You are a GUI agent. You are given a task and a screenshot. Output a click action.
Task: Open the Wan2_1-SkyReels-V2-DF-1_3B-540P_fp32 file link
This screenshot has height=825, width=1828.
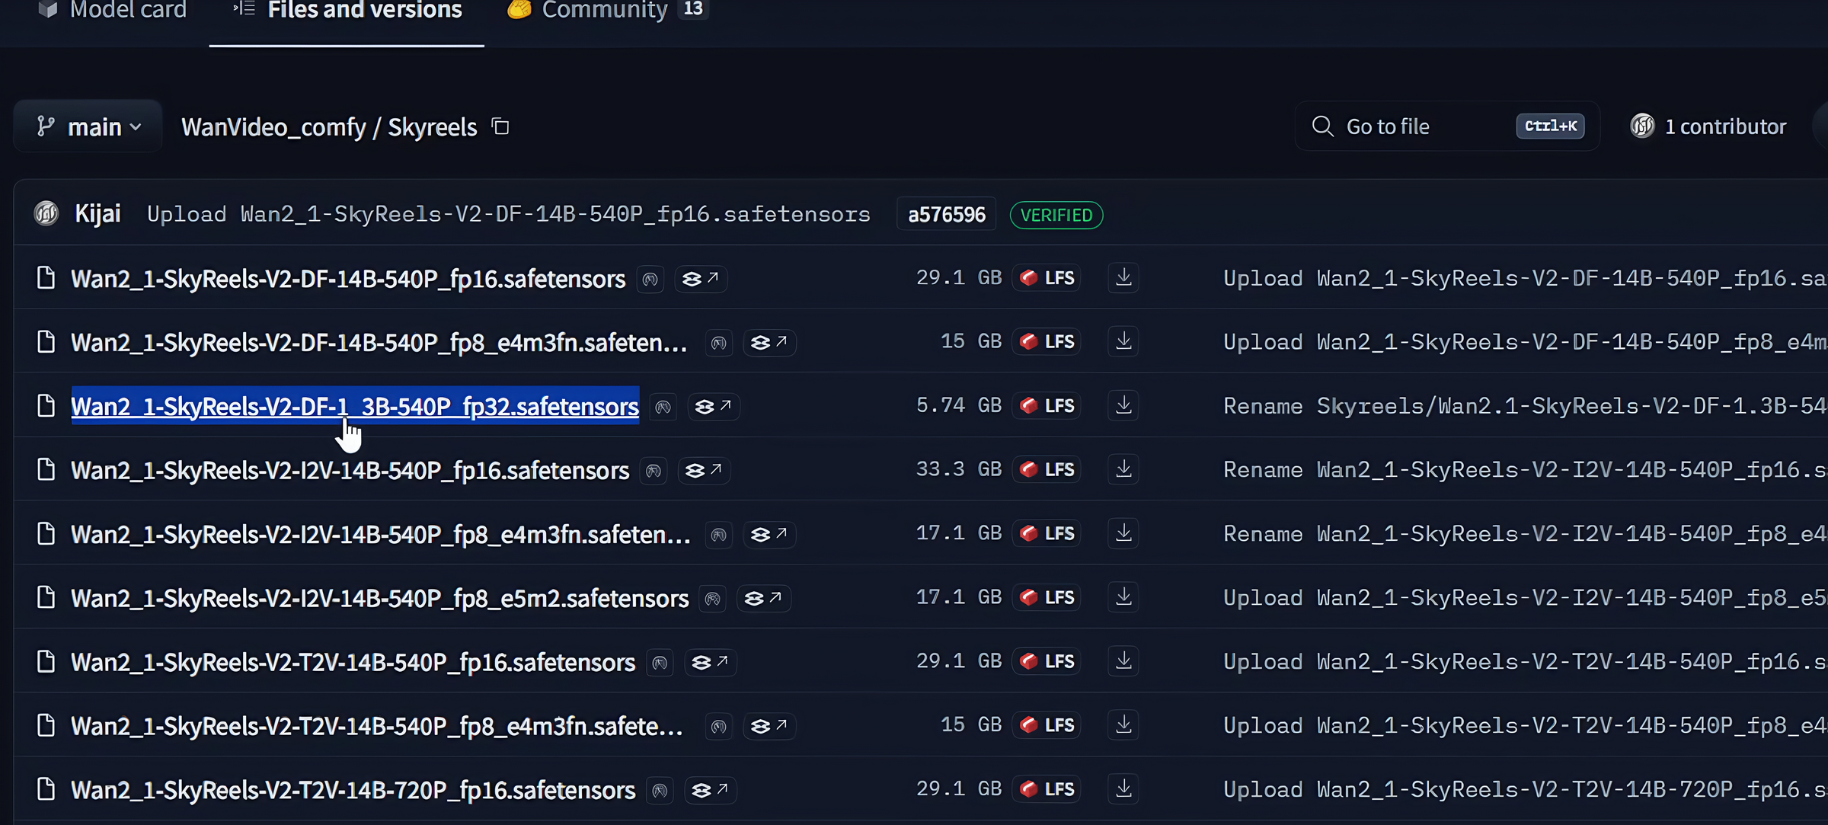tap(354, 406)
